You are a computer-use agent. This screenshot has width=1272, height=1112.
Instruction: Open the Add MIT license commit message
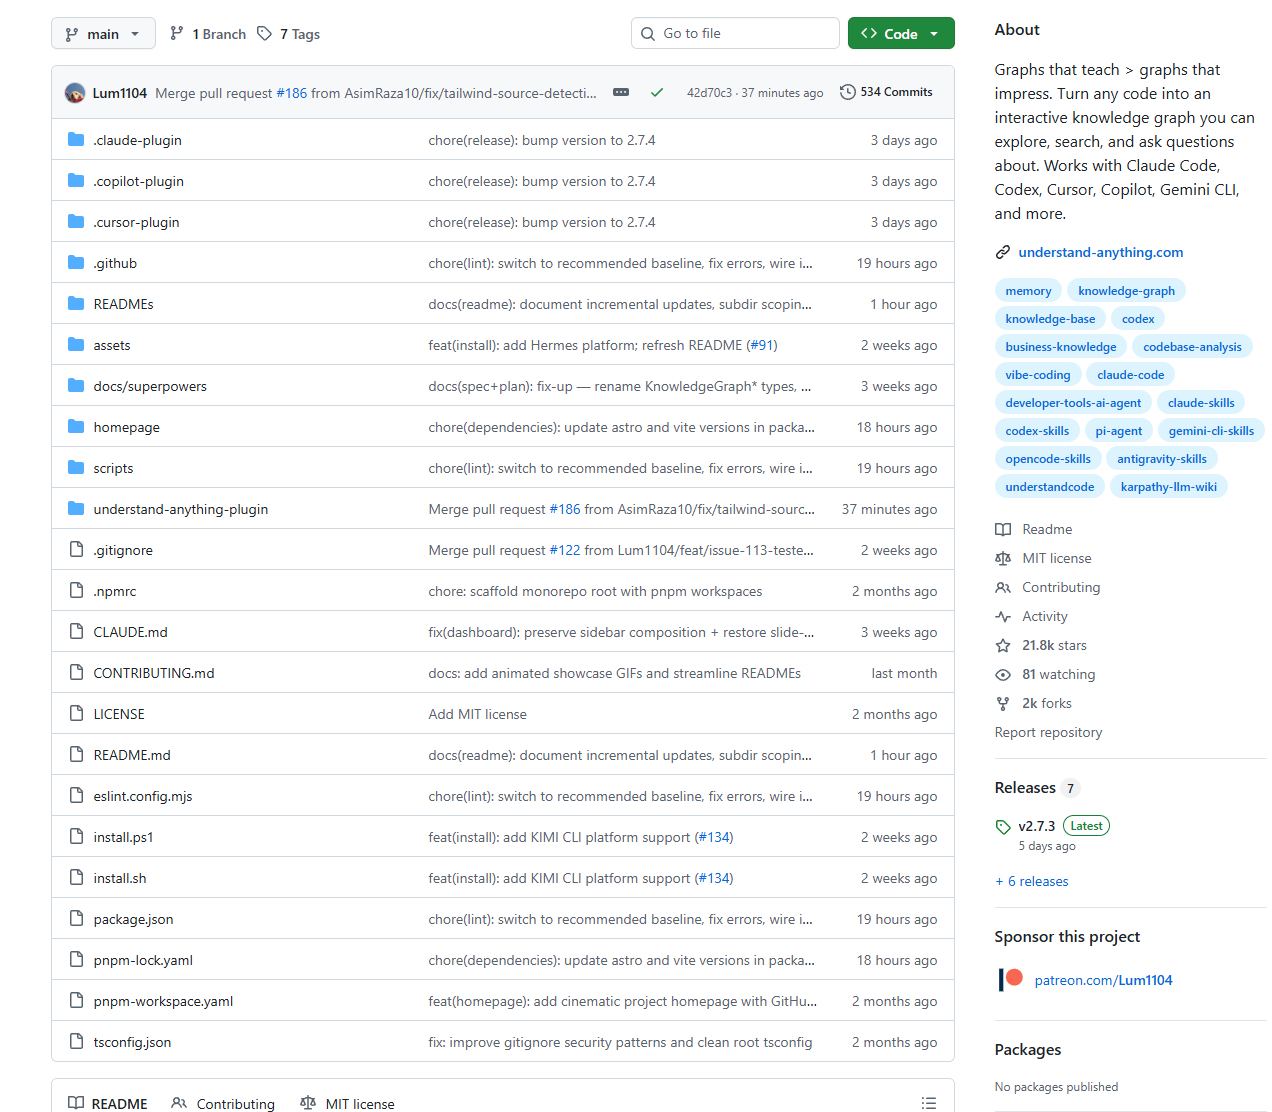point(477,714)
